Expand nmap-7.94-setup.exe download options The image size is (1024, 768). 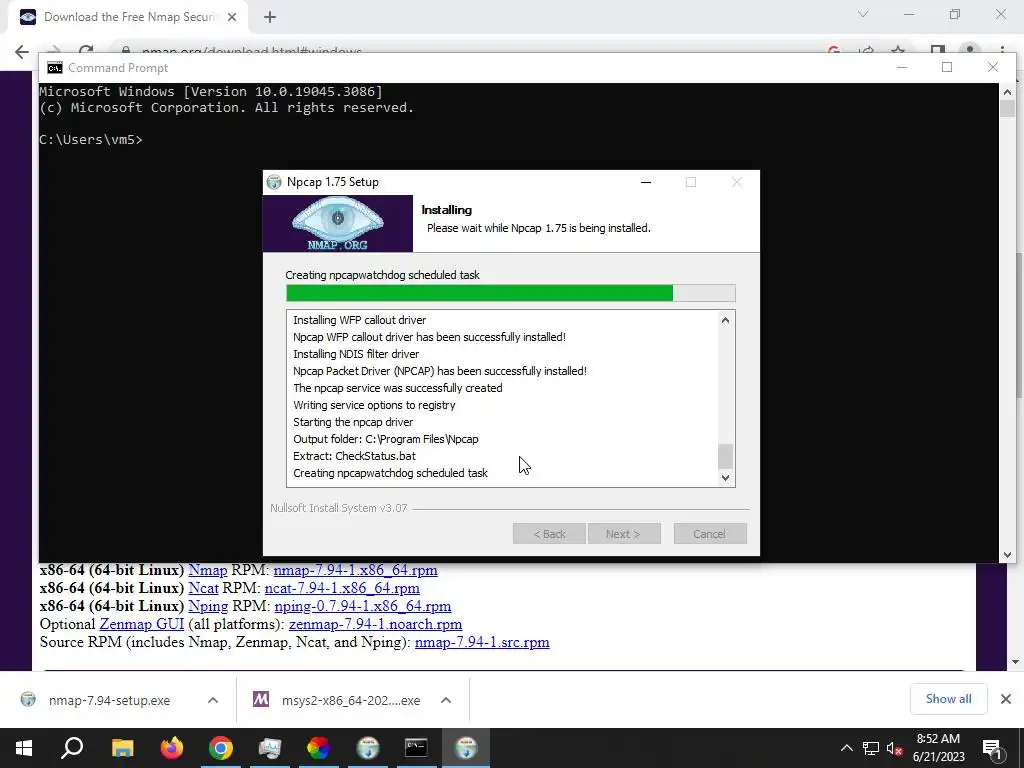(213, 700)
